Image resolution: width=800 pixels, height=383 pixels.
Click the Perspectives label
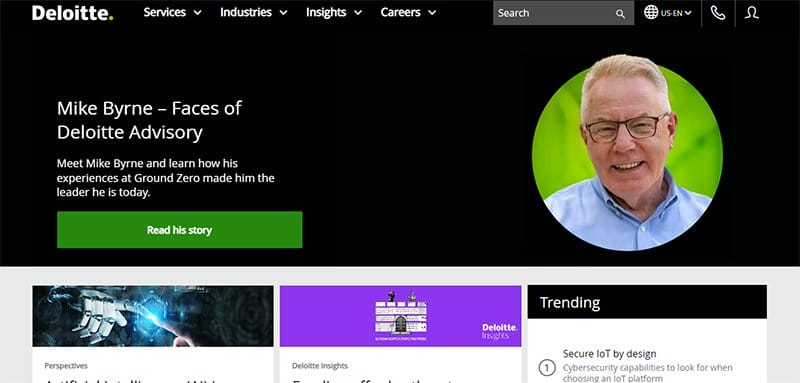tap(66, 366)
